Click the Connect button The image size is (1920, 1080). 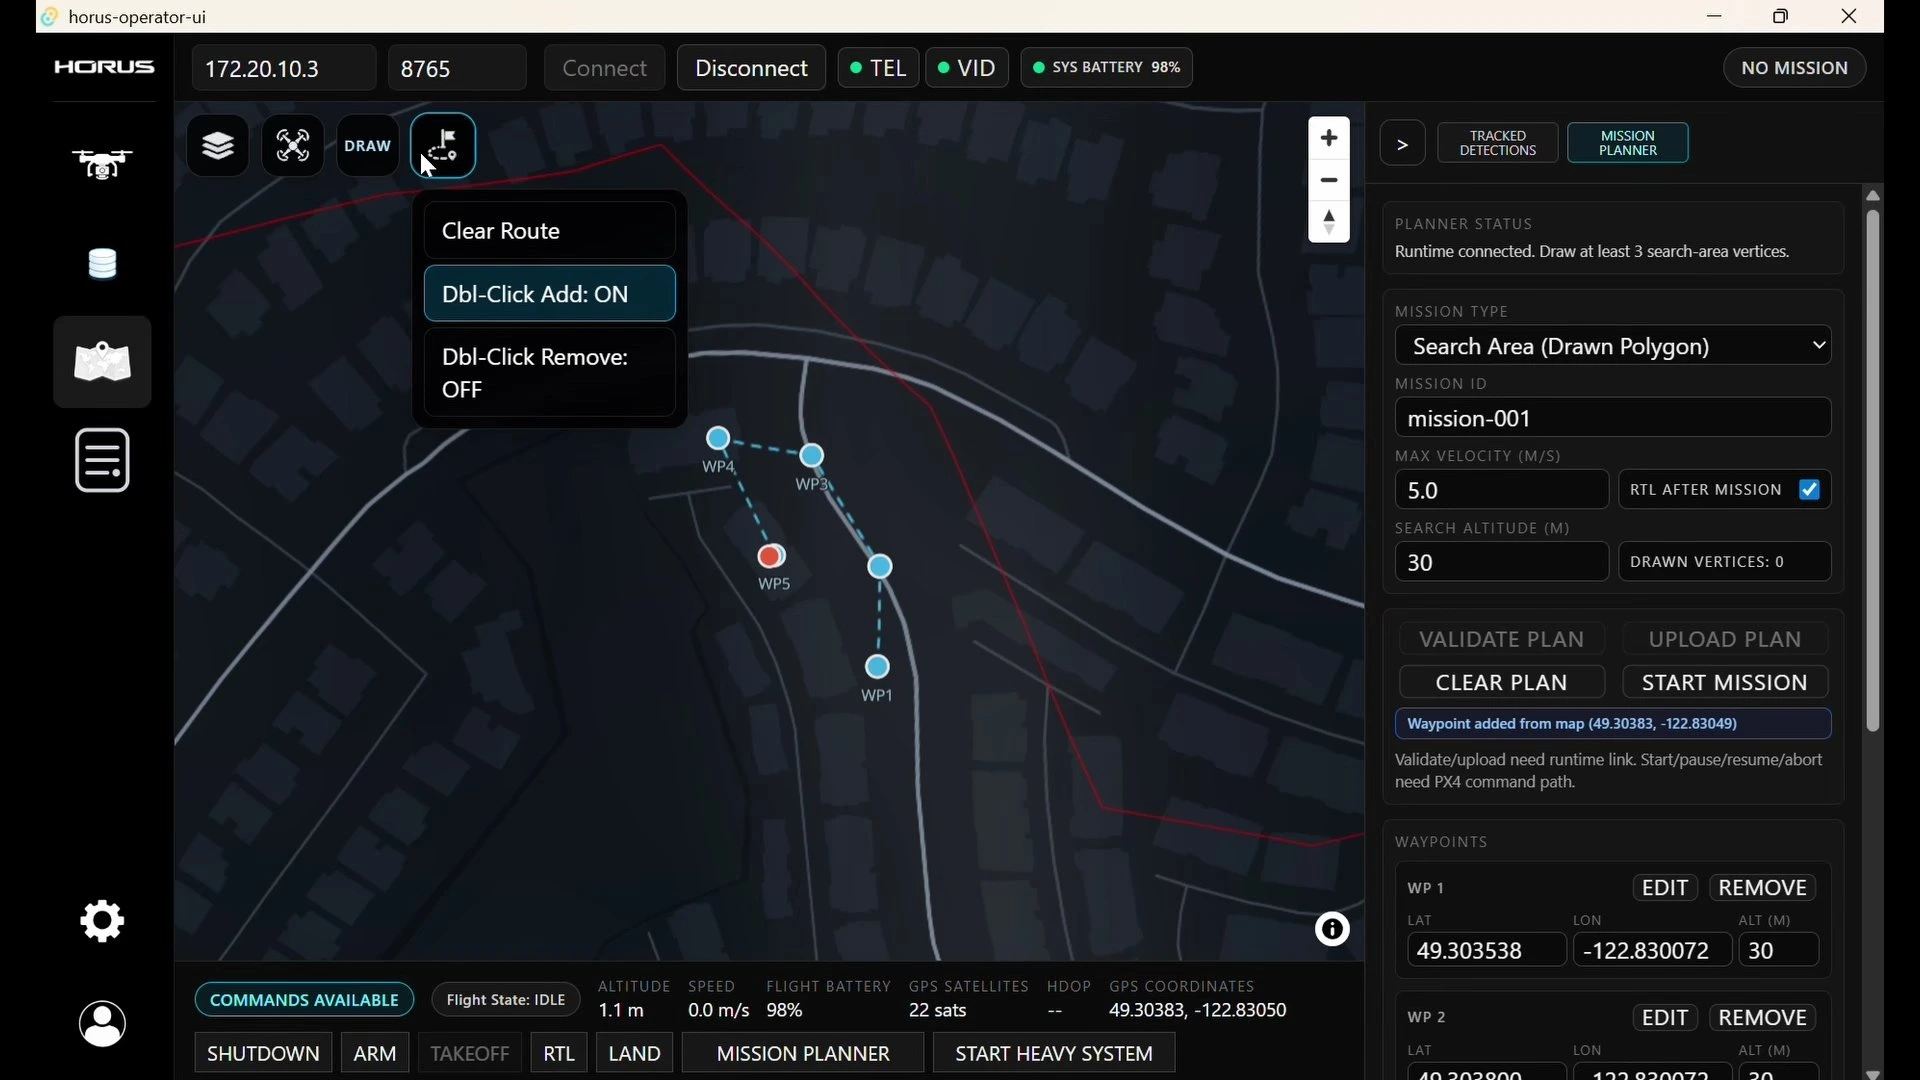pos(604,68)
